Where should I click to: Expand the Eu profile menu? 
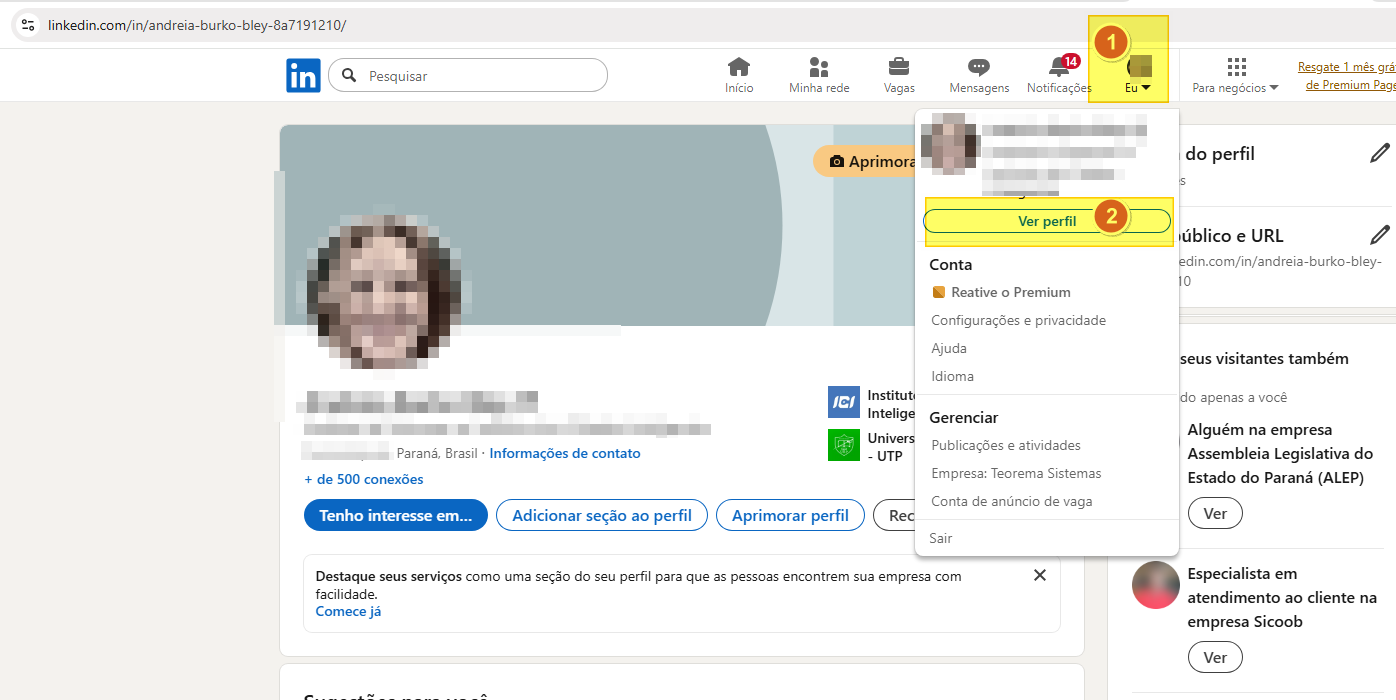[1139, 75]
